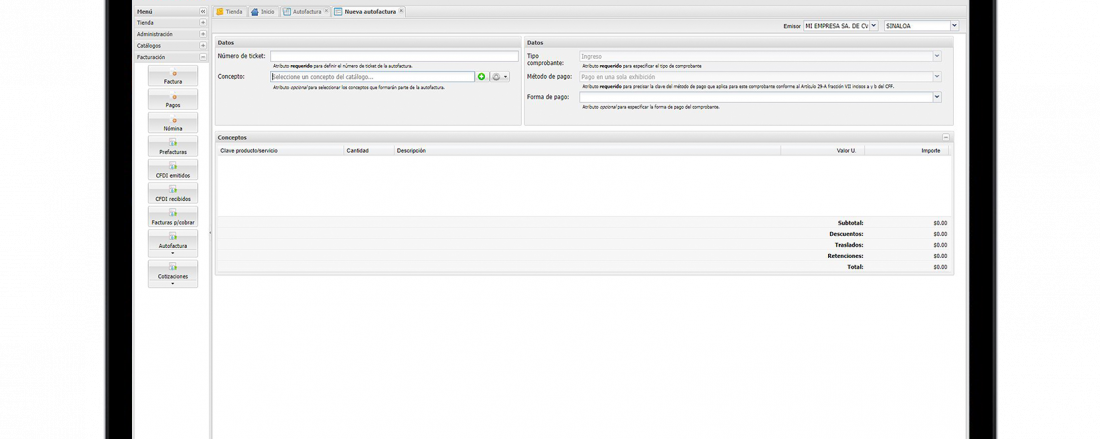Collapse the Menú side panel
This screenshot has width=1100, height=439.
203,11
